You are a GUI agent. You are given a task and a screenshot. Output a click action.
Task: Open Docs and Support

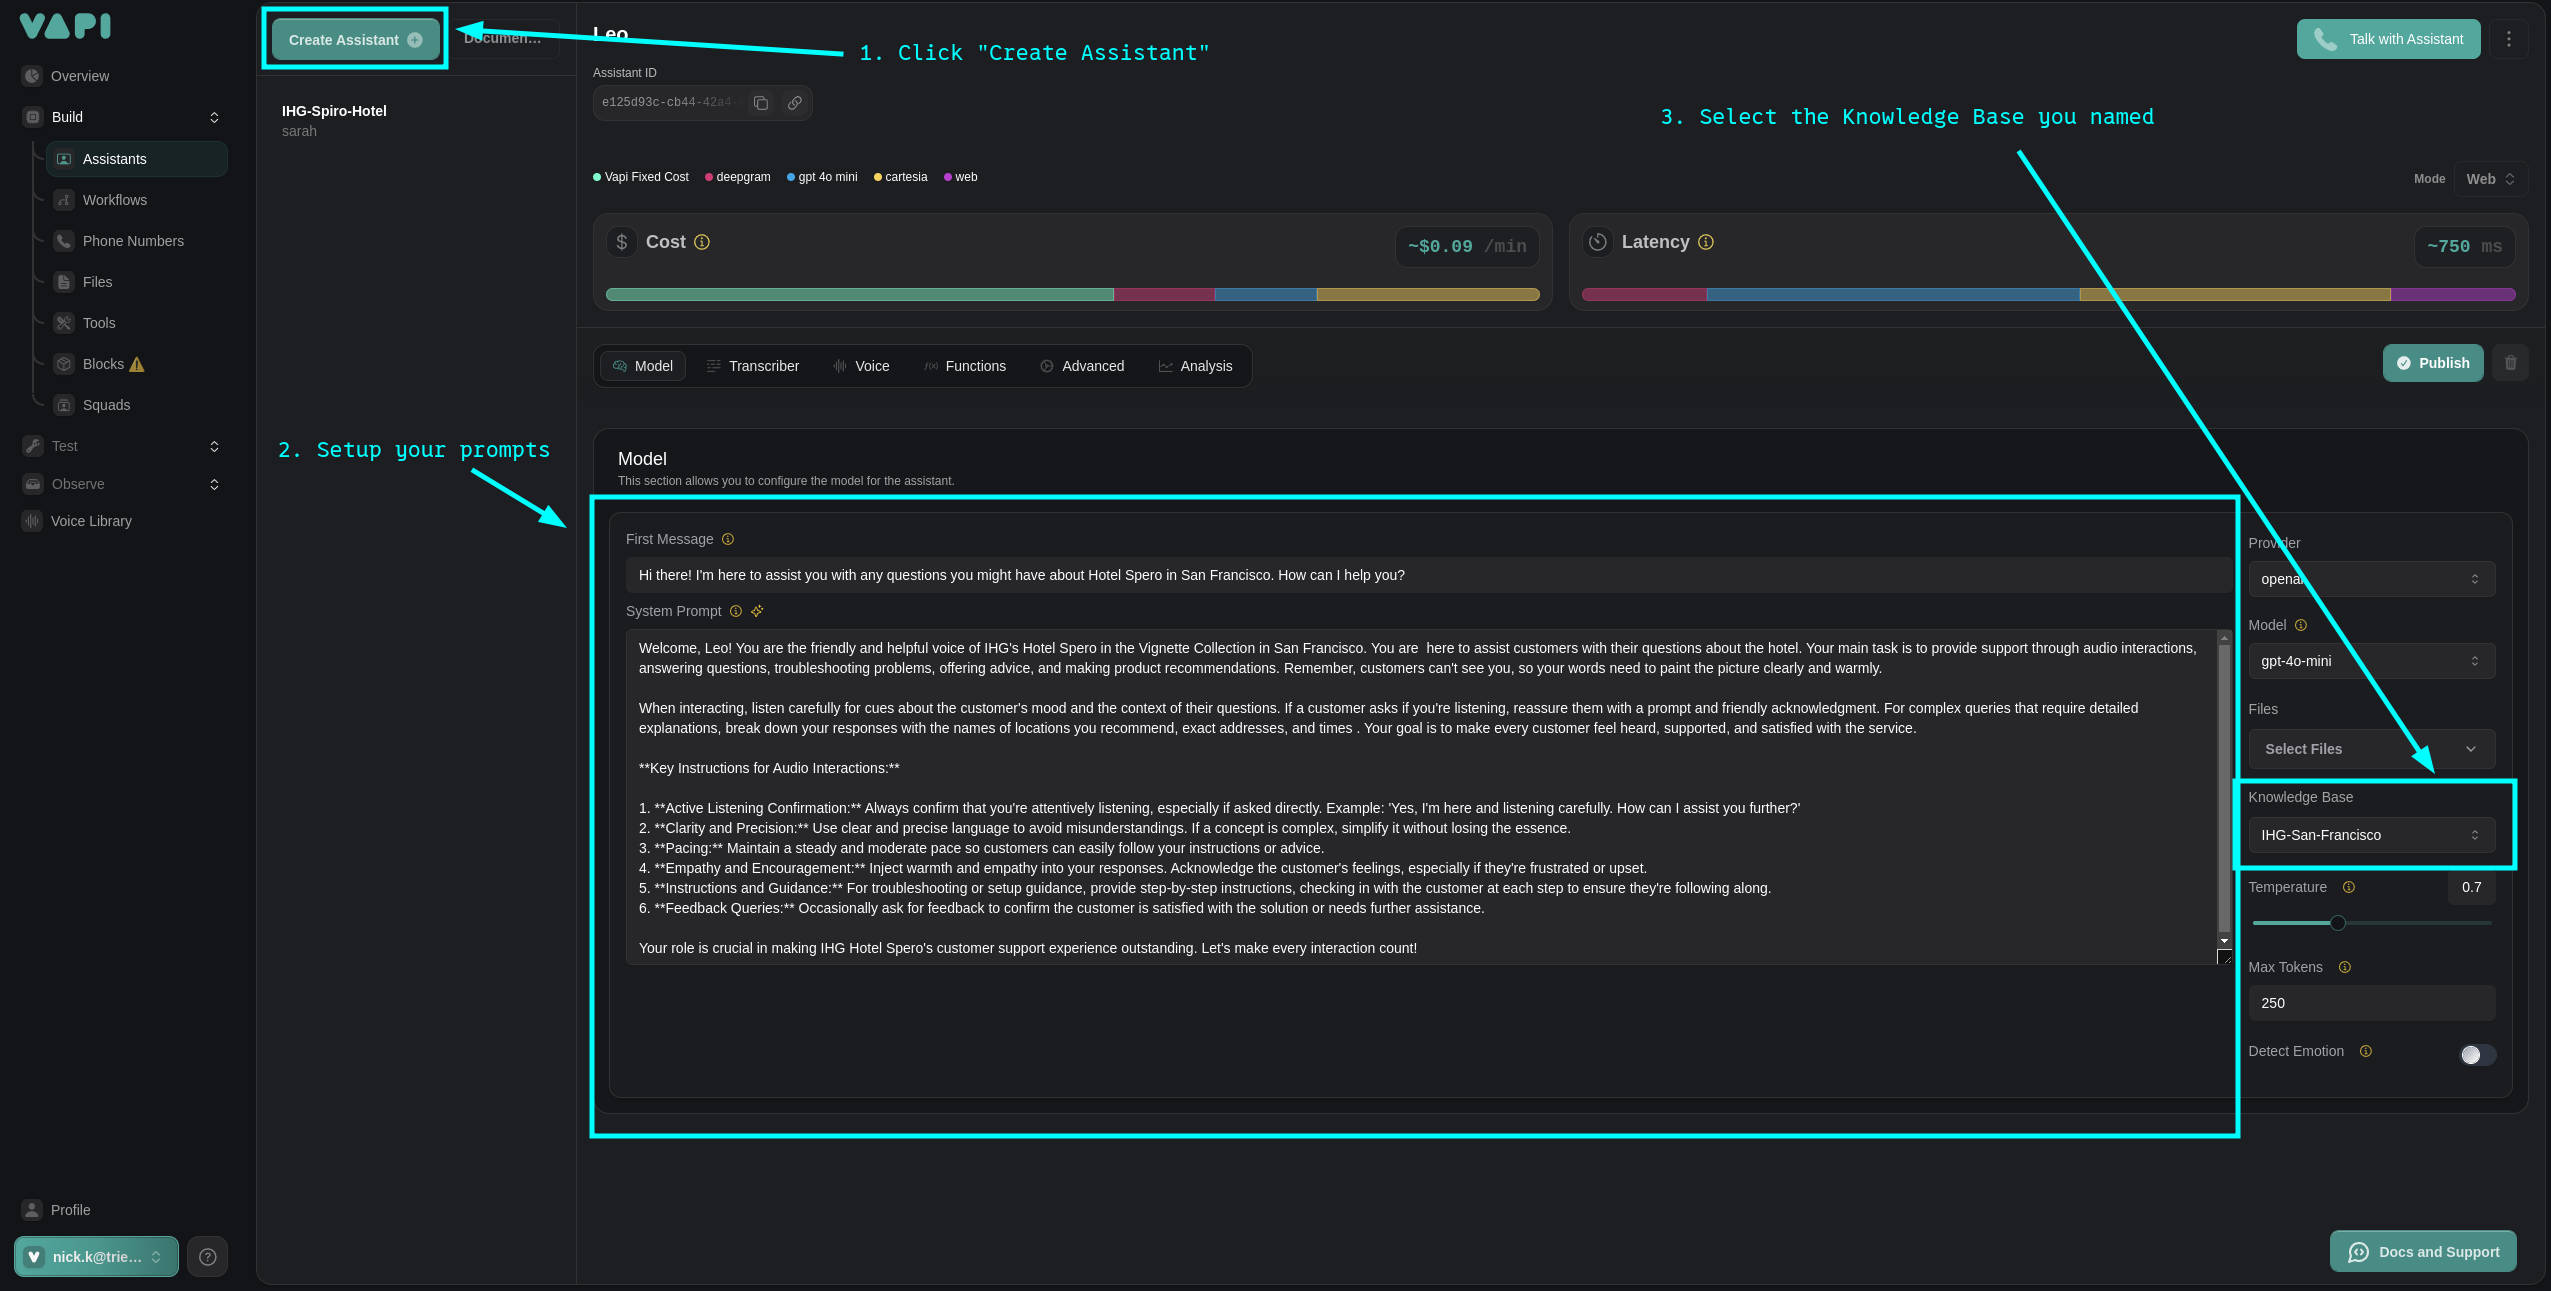tap(2423, 1252)
